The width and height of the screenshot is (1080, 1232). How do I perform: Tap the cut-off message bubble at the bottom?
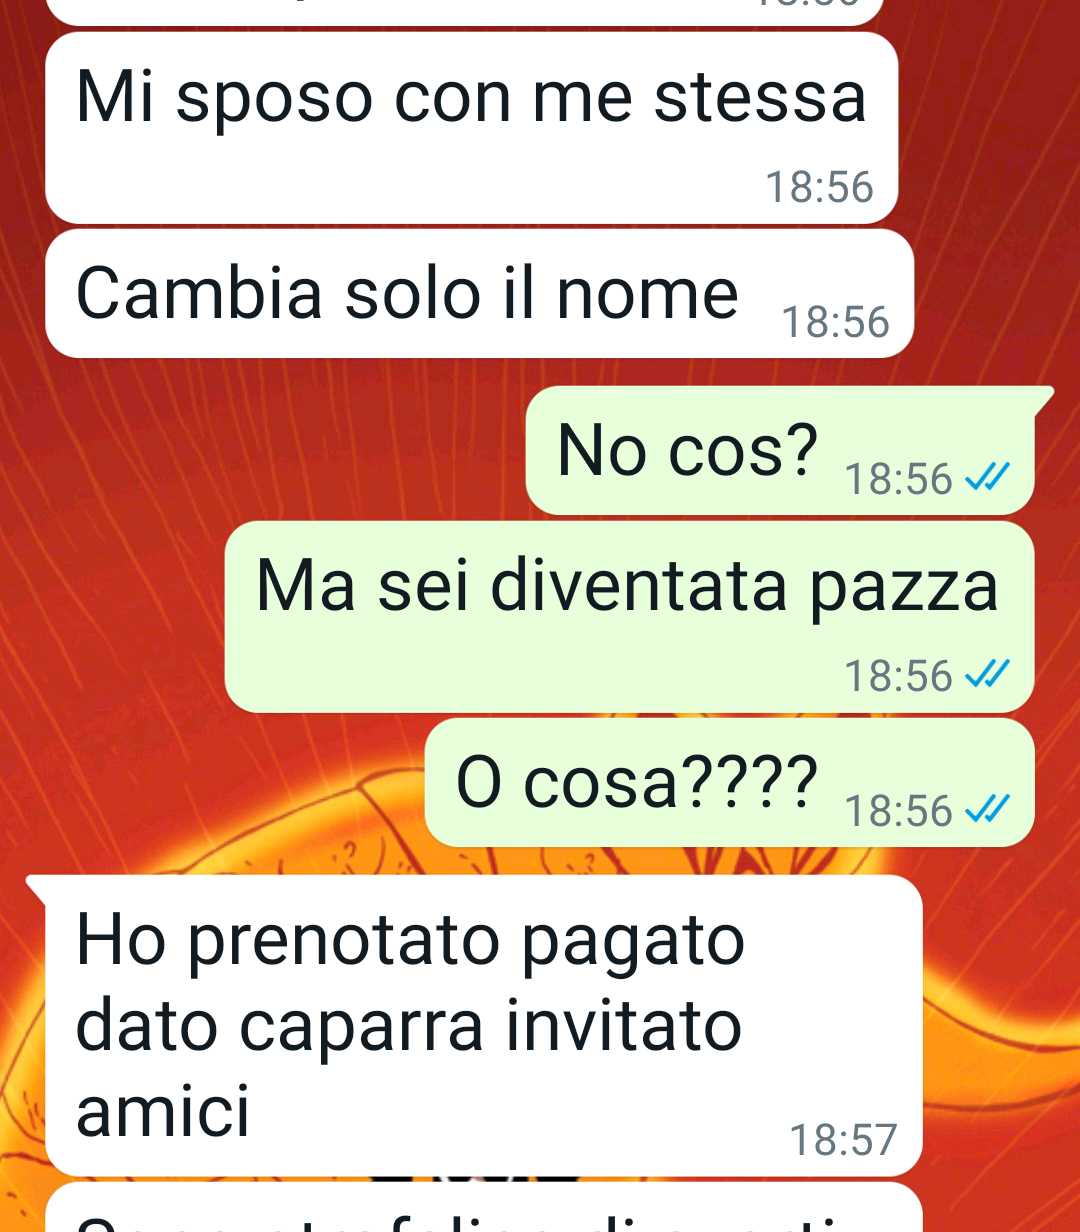click(483, 1208)
